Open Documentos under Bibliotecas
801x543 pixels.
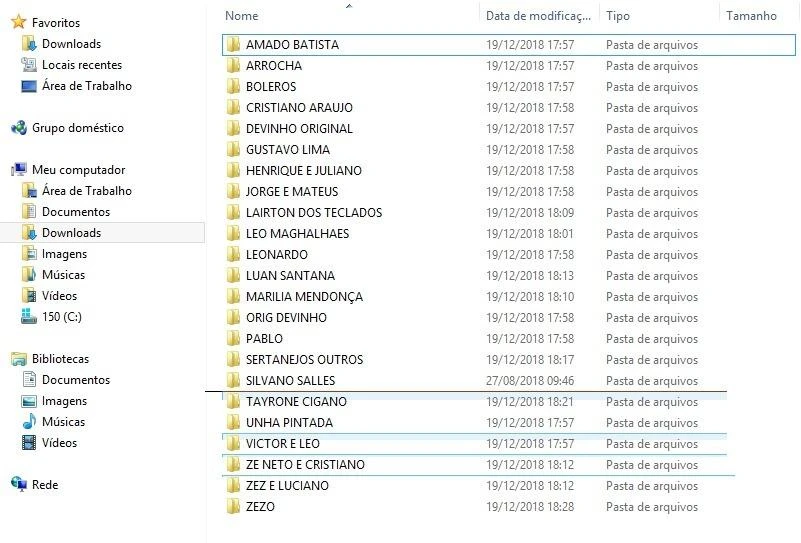[66, 380]
